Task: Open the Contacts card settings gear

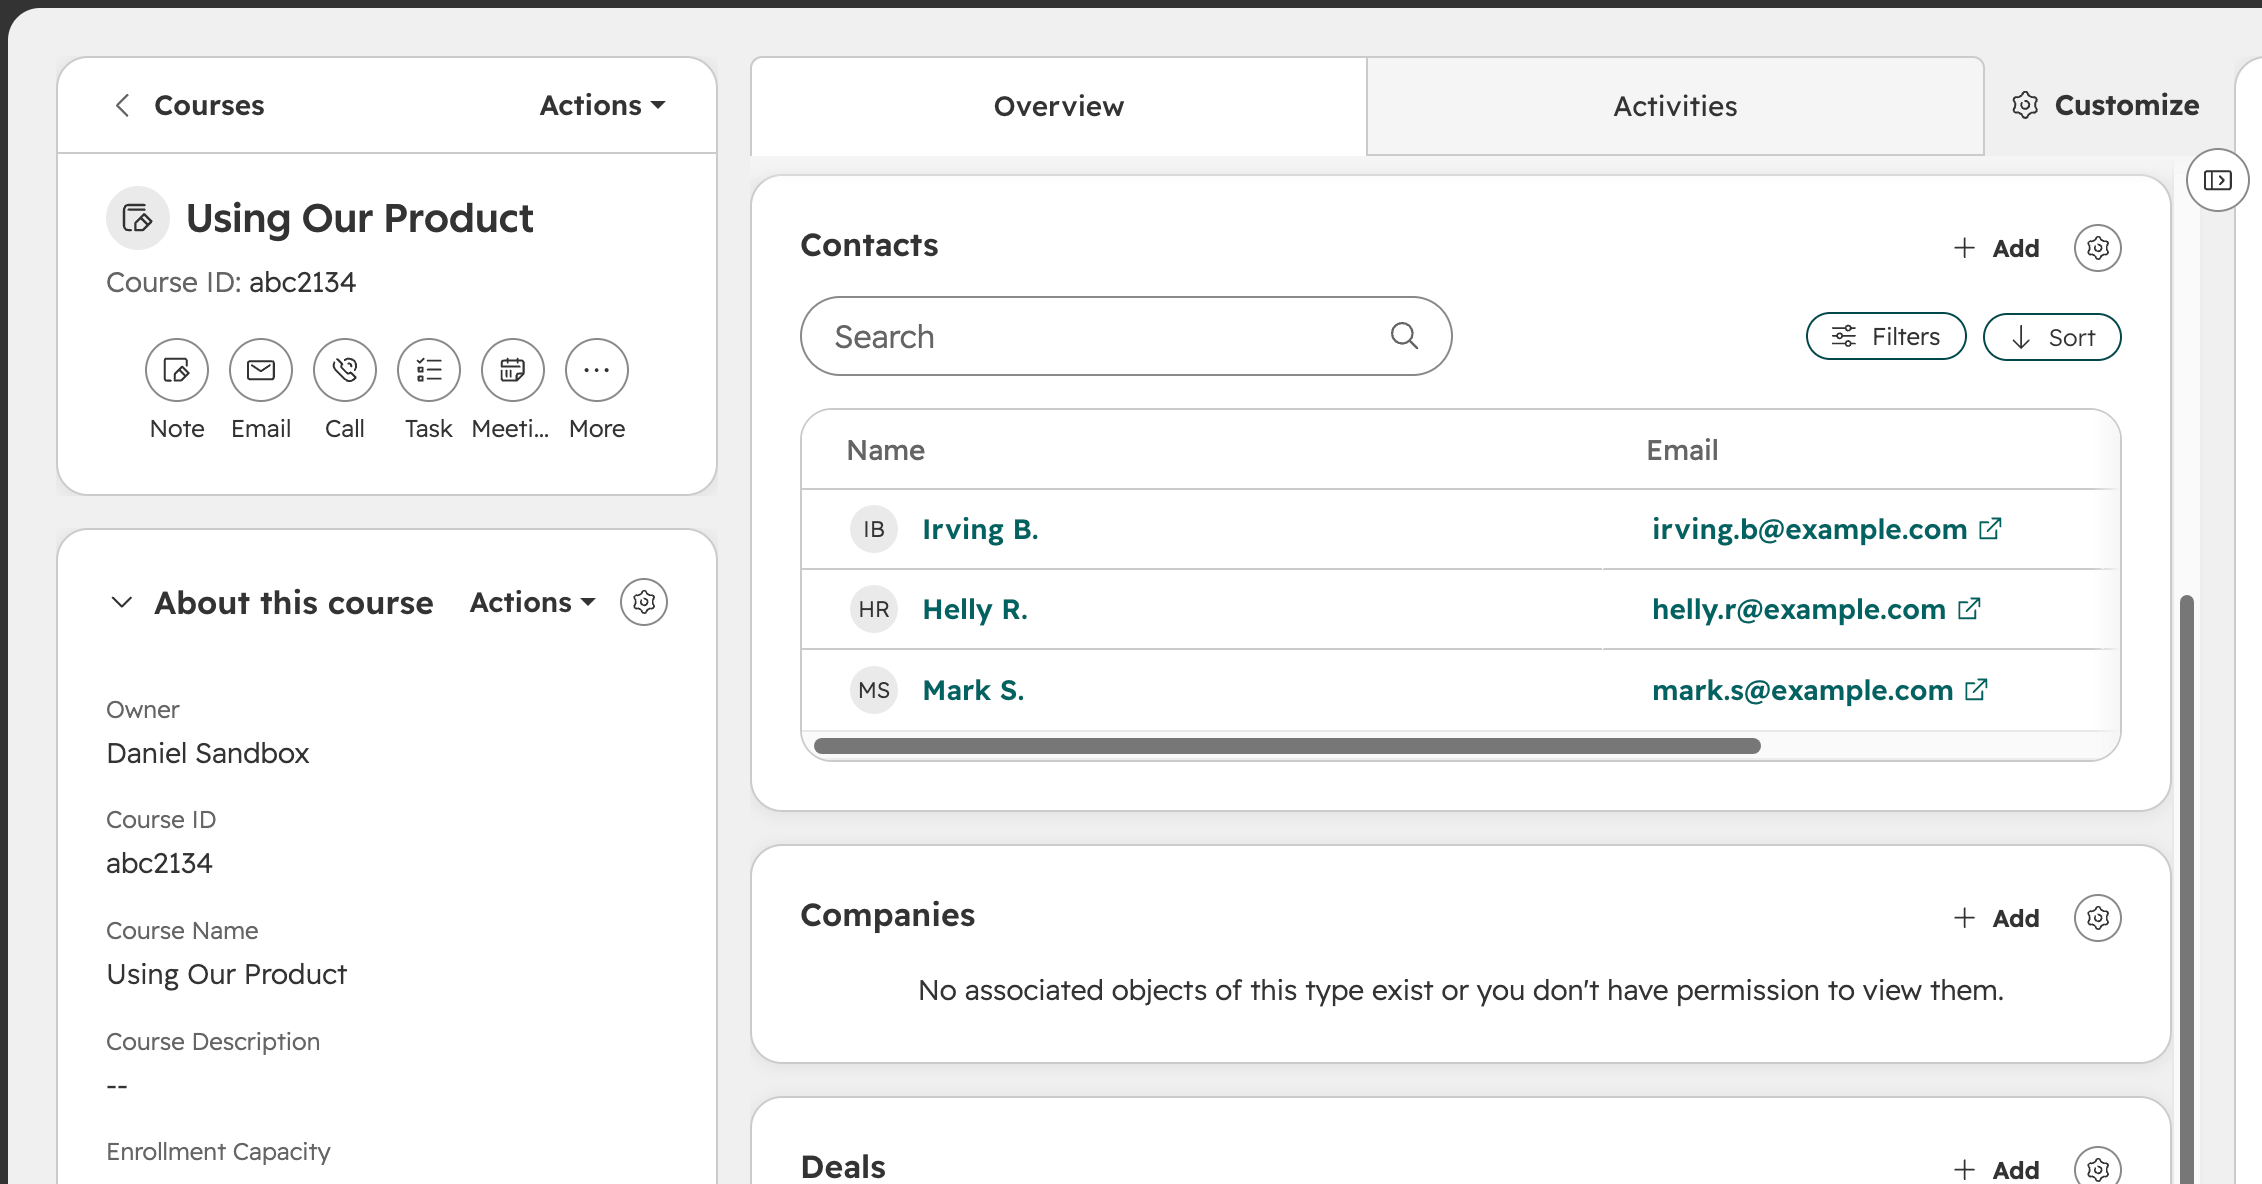Action: click(x=2098, y=248)
